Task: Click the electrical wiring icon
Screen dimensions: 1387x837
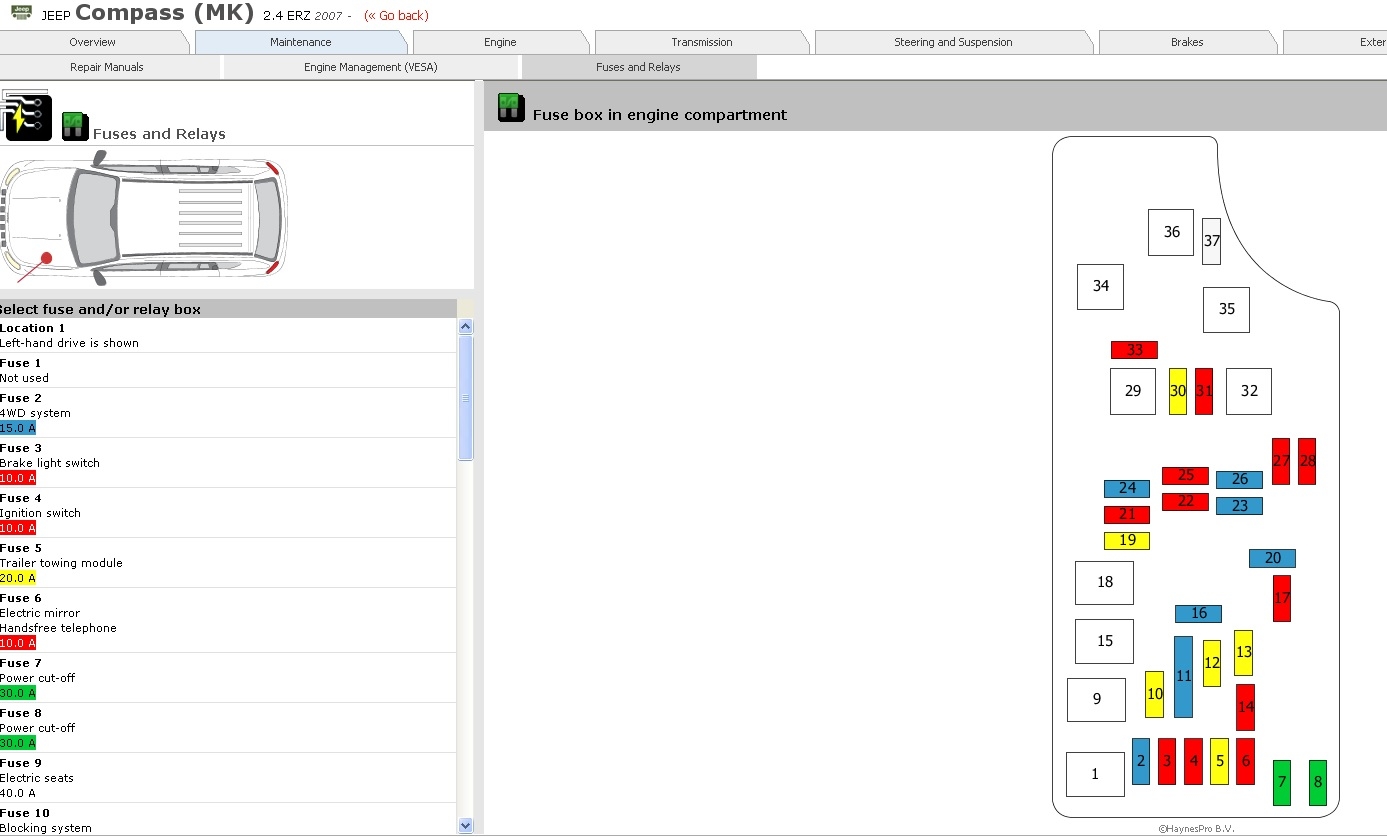Action: pyautogui.click(x=26, y=116)
